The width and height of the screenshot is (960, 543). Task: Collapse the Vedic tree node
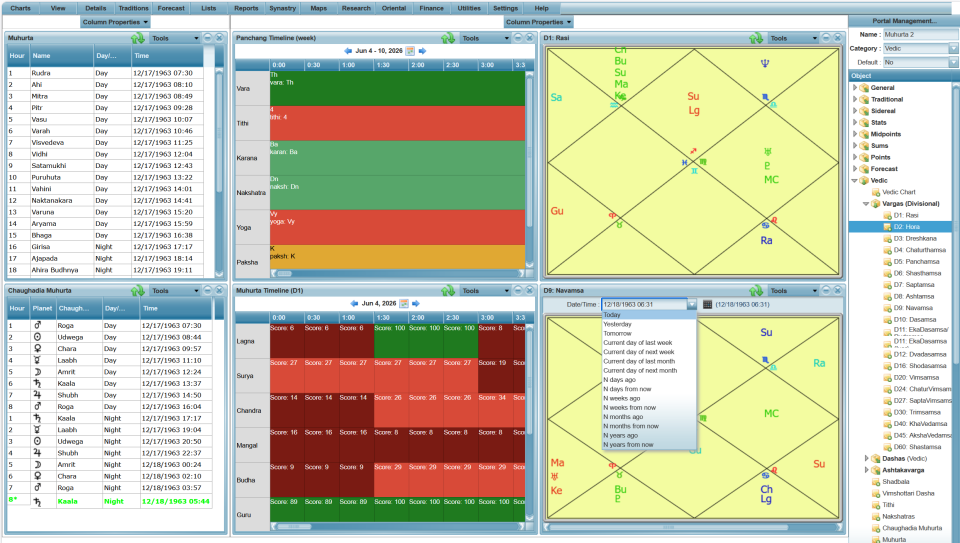[x=855, y=181]
